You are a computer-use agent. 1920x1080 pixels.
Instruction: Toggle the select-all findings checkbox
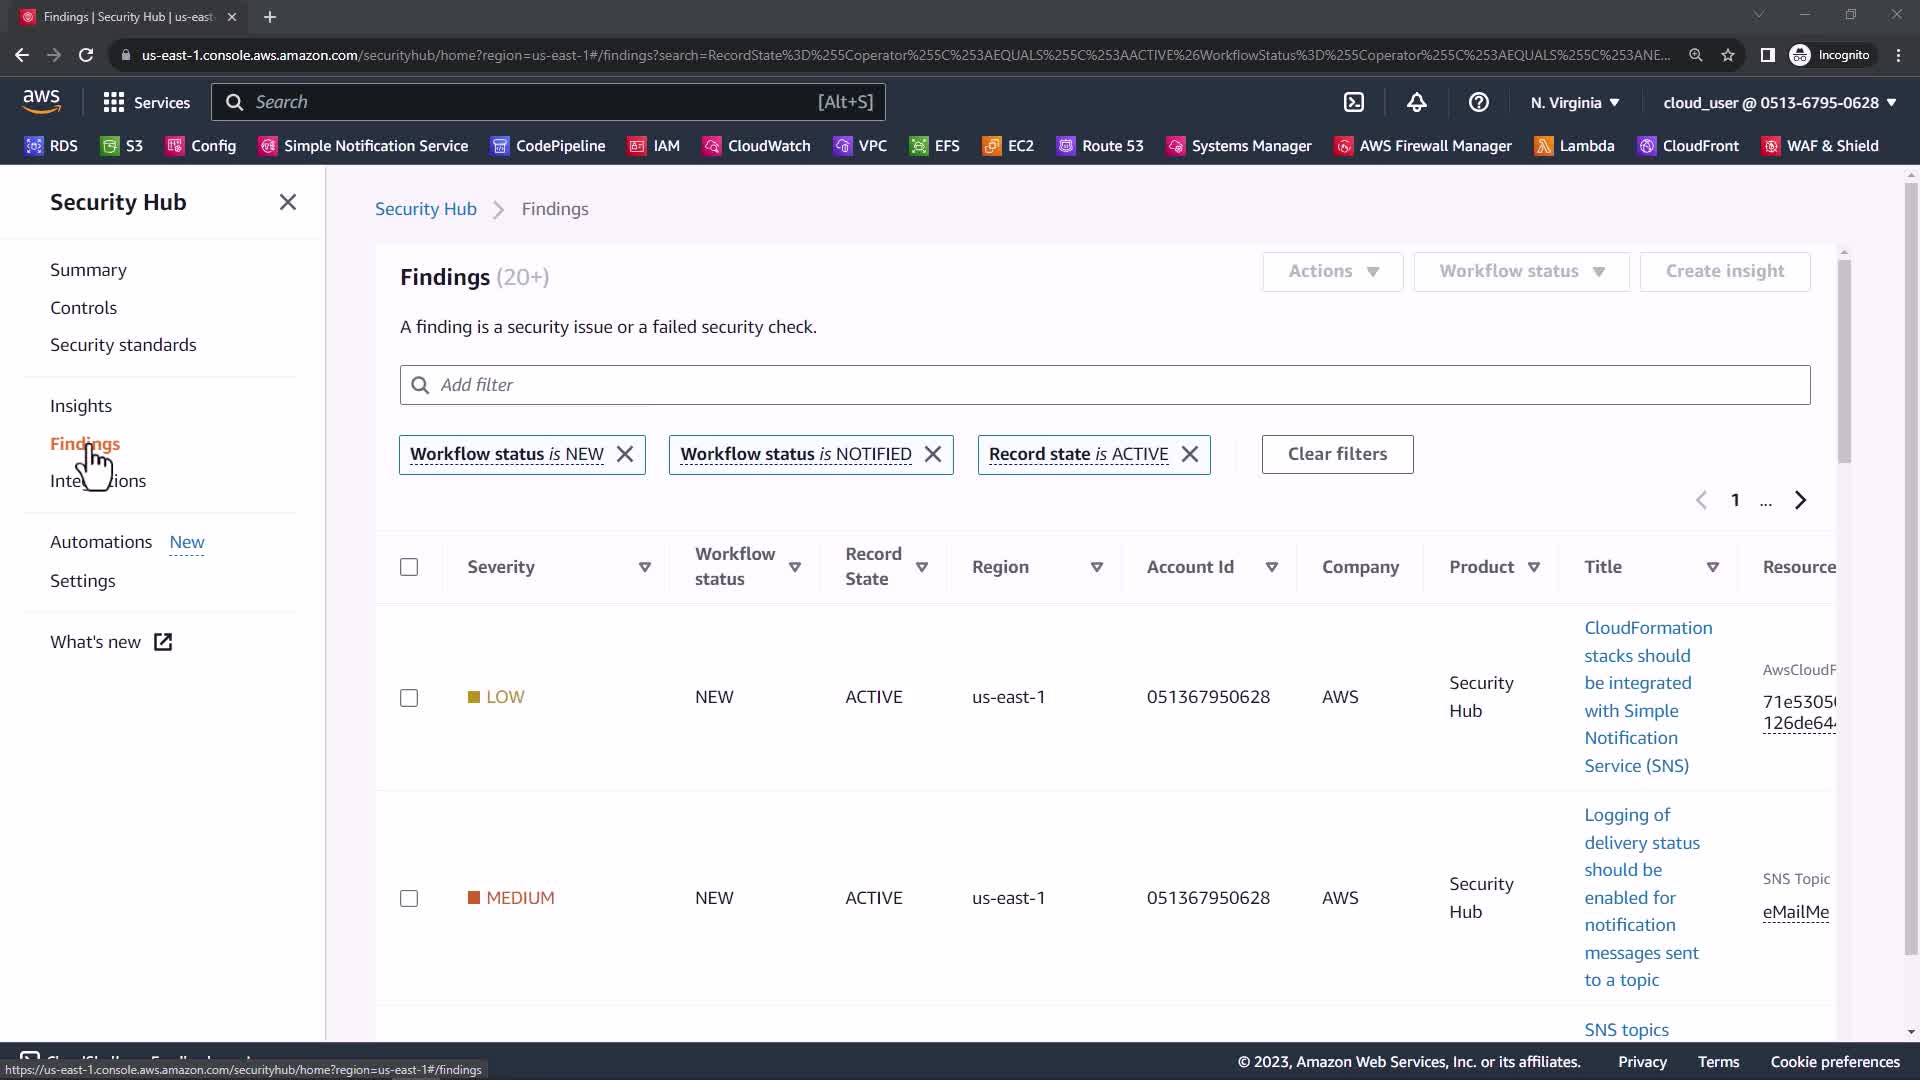click(409, 567)
